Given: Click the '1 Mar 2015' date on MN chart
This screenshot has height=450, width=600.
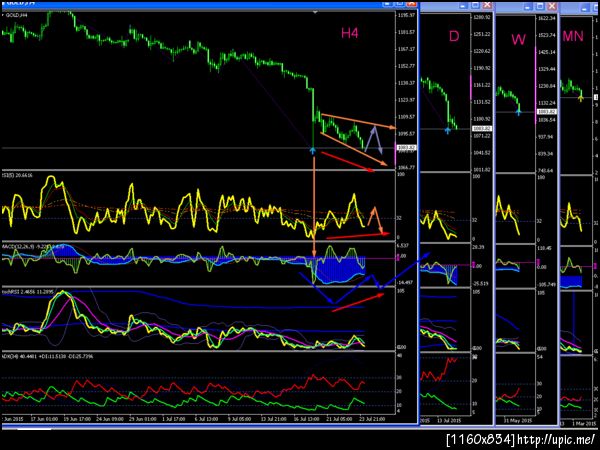Looking at the screenshot, I should click(x=584, y=424).
